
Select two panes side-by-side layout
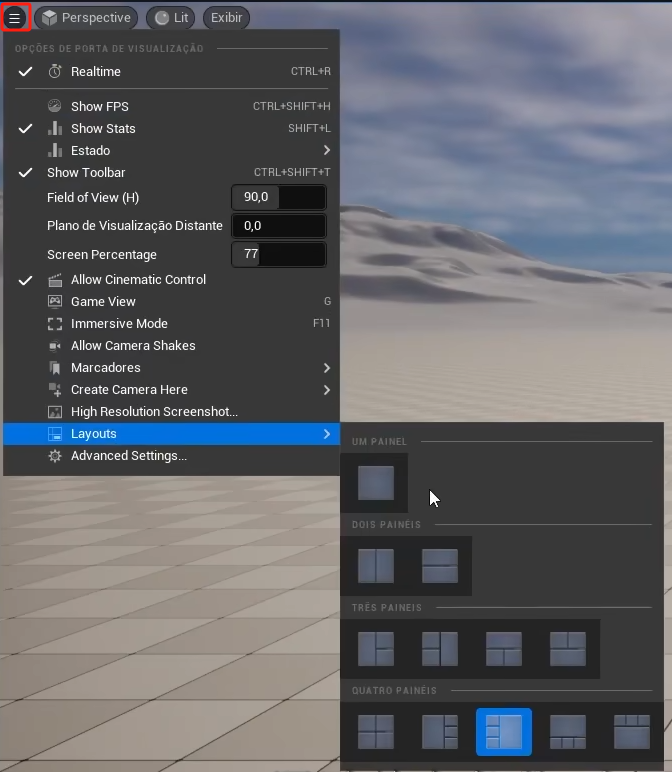click(x=376, y=566)
